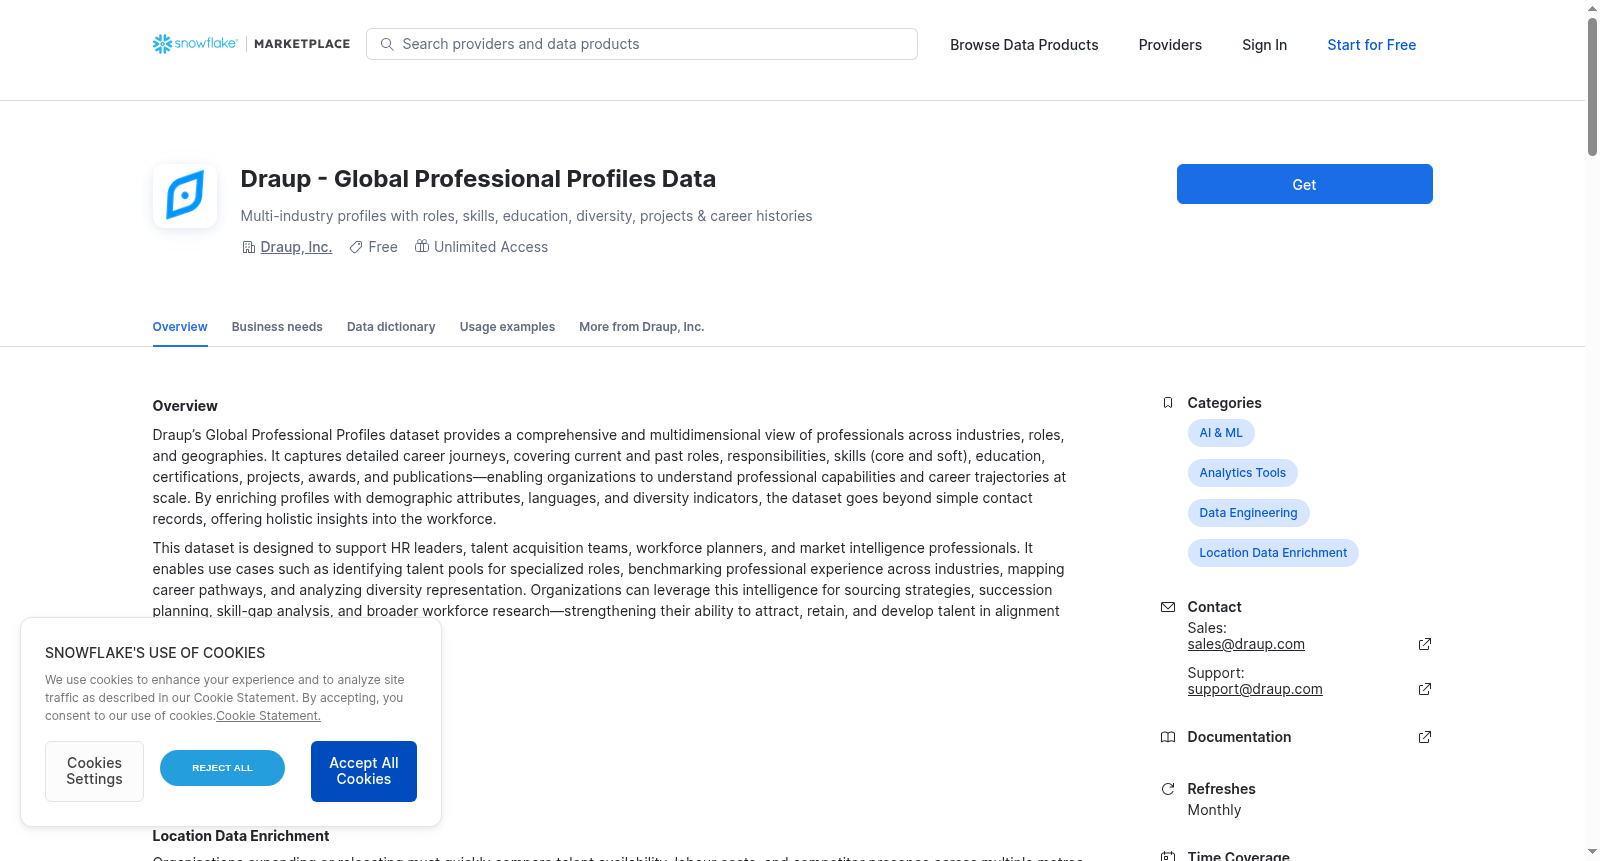
Task: Open the Cookie Statement link
Action: point(269,716)
